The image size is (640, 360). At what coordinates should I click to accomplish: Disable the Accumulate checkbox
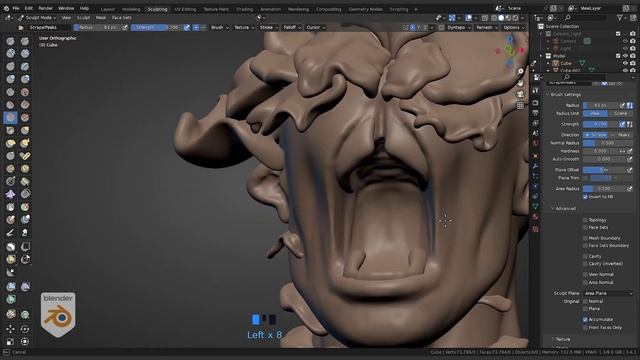tap(585, 320)
